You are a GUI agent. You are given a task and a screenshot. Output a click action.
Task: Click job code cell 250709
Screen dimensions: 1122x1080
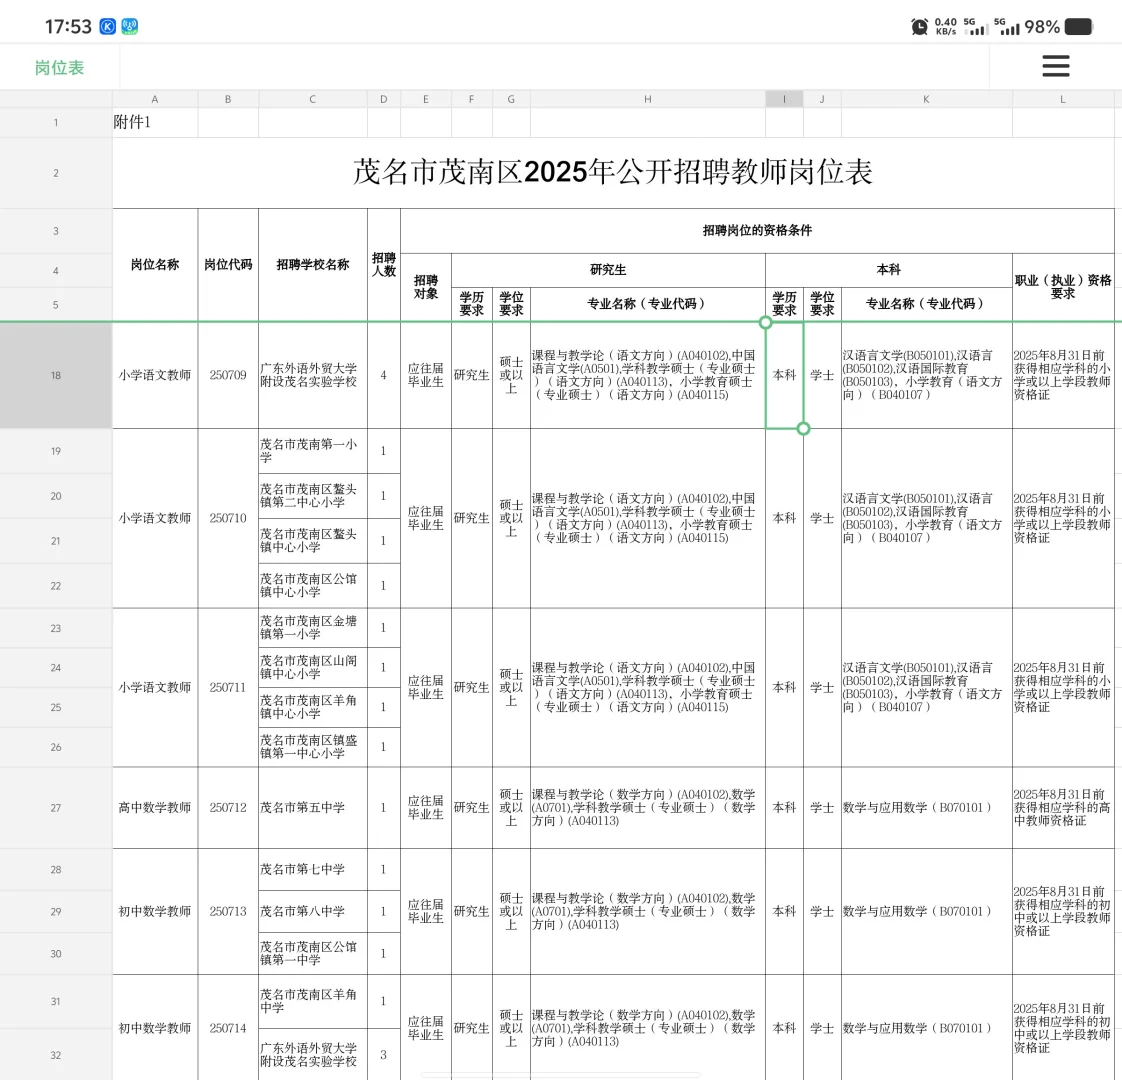(228, 375)
